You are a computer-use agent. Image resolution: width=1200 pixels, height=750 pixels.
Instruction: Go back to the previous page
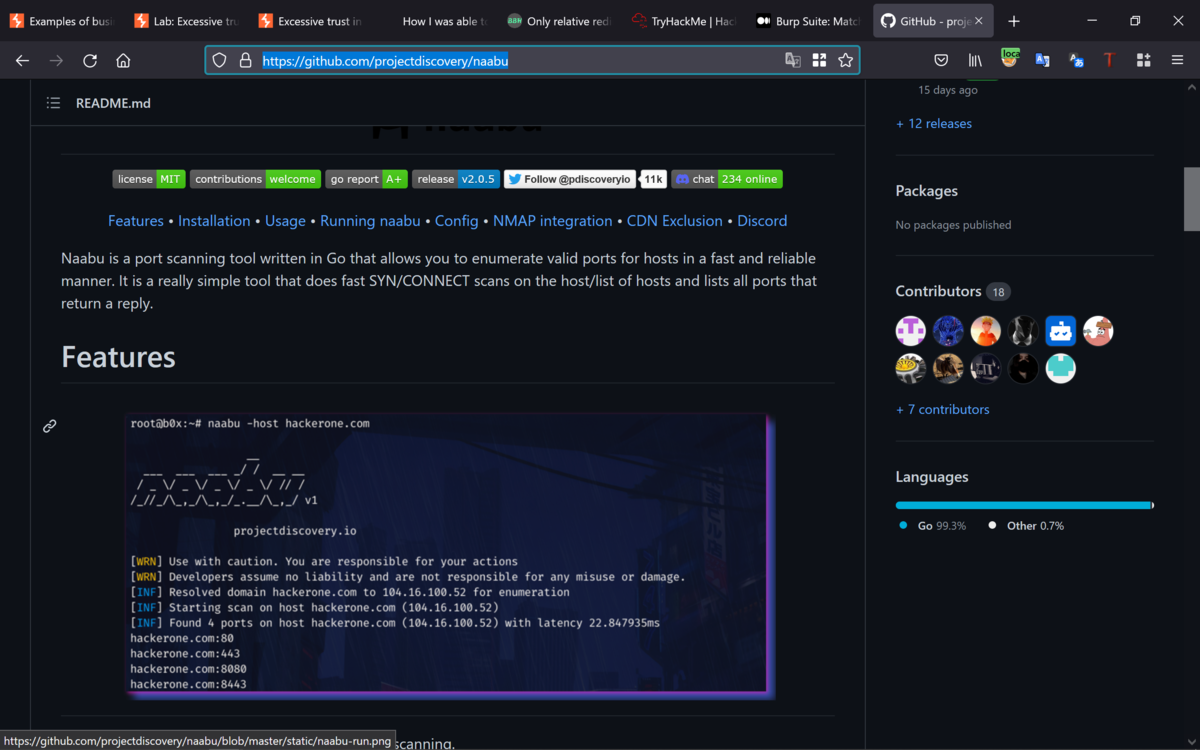tap(22, 60)
